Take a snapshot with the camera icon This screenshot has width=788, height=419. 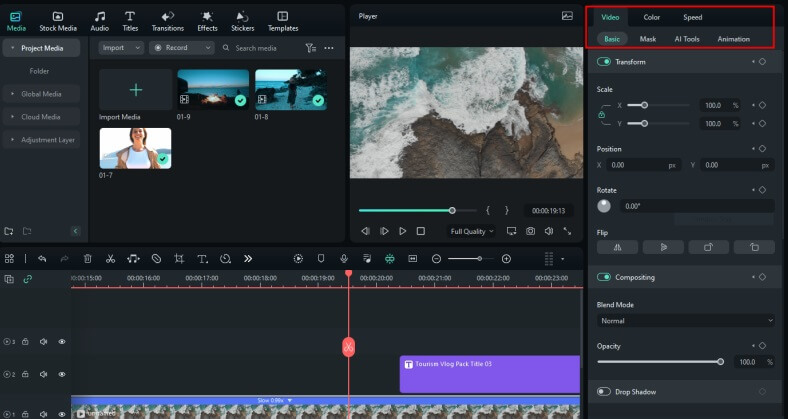(530, 231)
